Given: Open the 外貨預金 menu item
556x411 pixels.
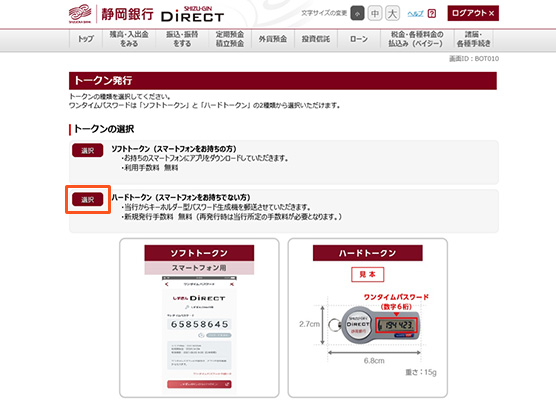Looking at the screenshot, I should (x=273, y=39).
